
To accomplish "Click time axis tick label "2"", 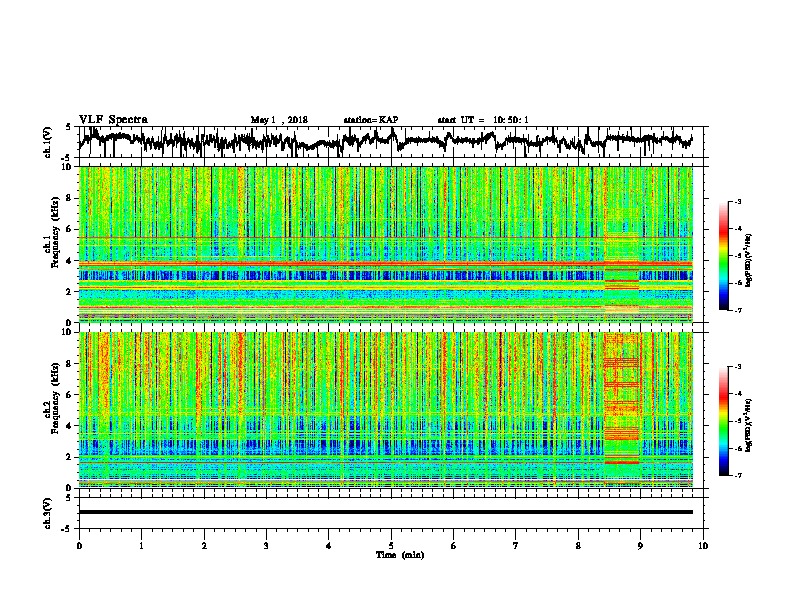I will pos(204,546).
